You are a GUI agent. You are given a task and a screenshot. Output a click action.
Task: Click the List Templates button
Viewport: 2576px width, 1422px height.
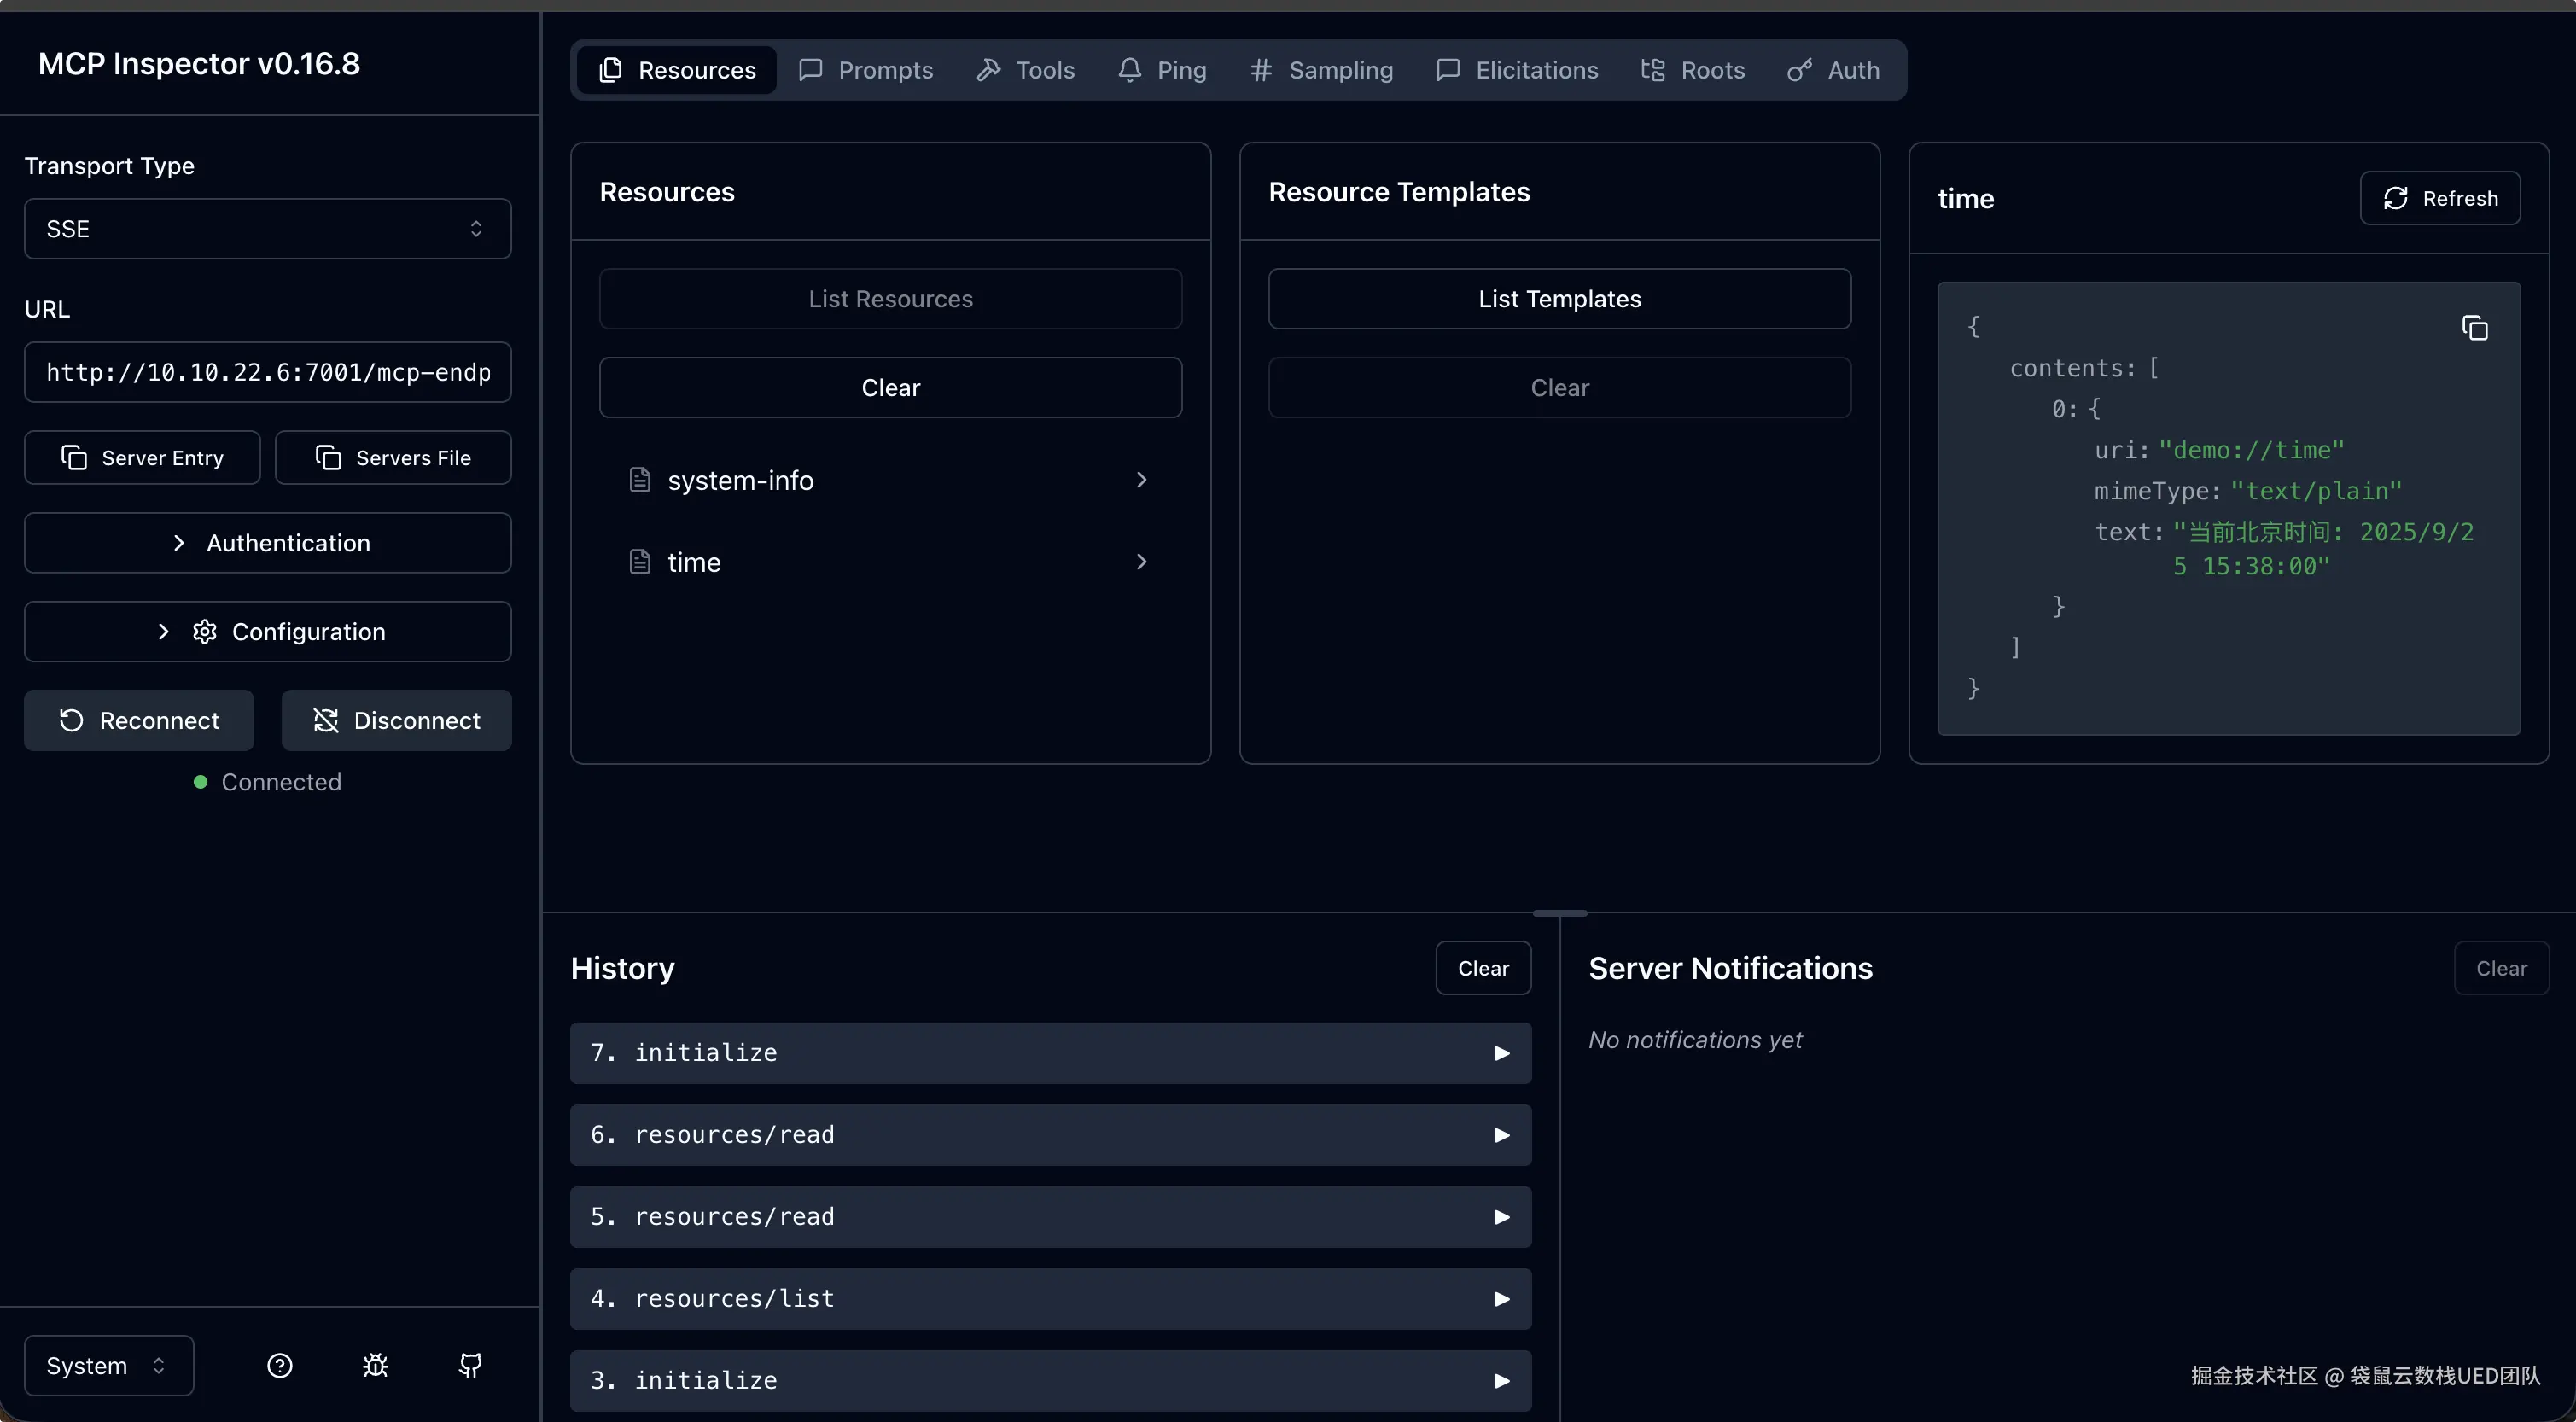point(1559,299)
